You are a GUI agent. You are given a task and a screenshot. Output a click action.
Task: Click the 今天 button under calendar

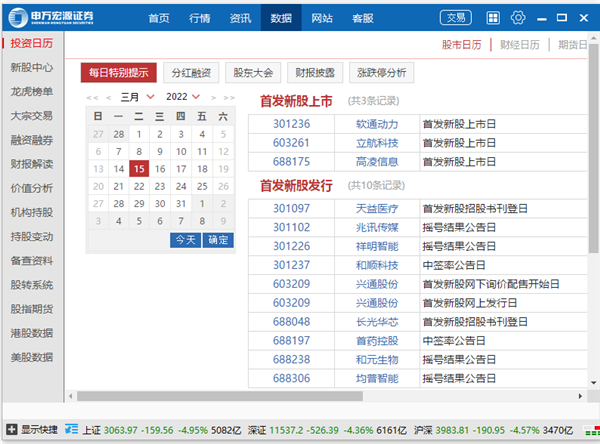185,240
